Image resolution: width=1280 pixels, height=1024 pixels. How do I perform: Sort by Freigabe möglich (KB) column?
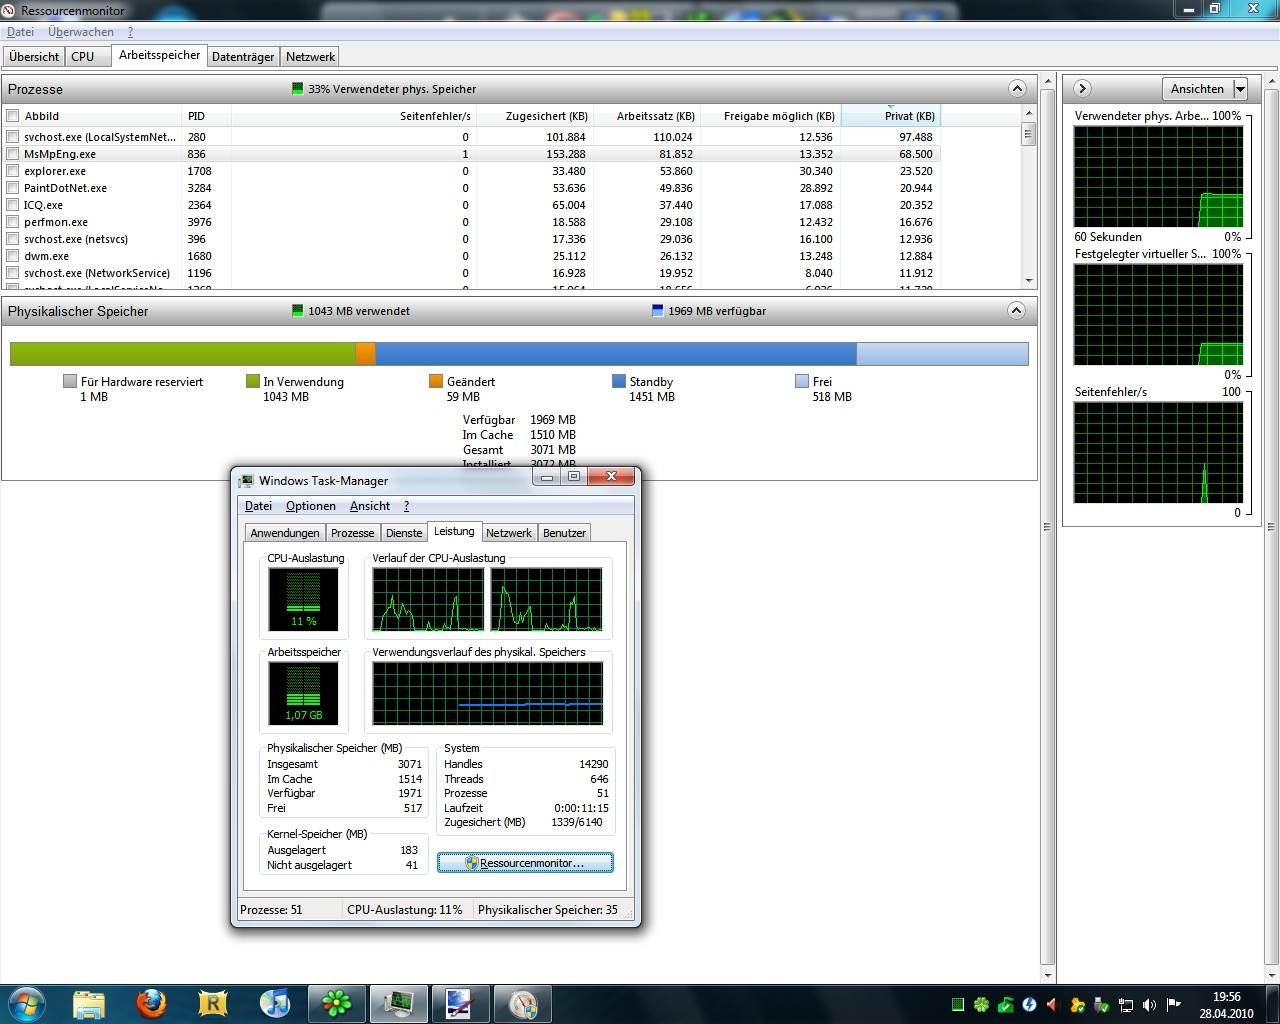(771, 116)
